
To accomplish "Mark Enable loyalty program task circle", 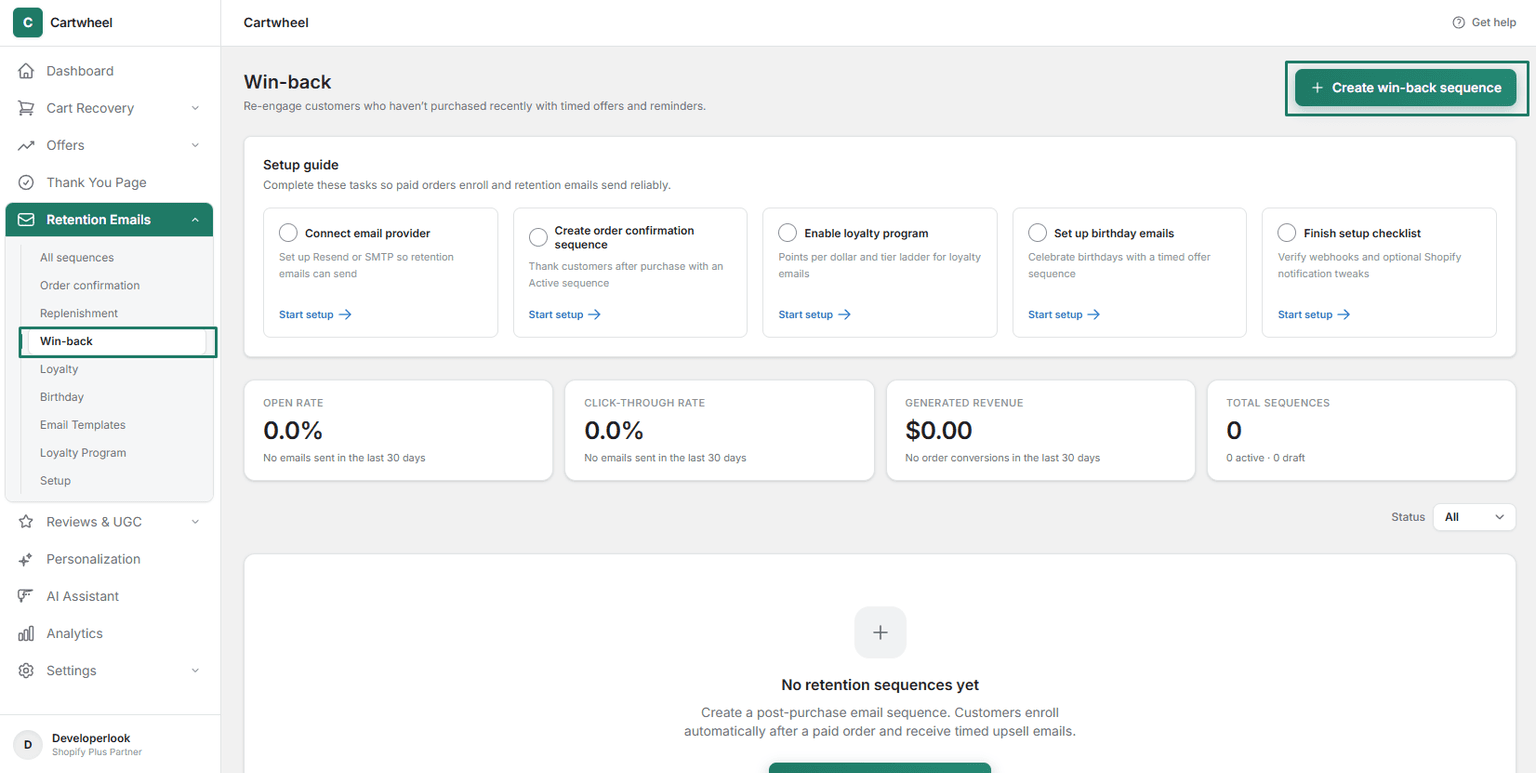I will (x=788, y=233).
